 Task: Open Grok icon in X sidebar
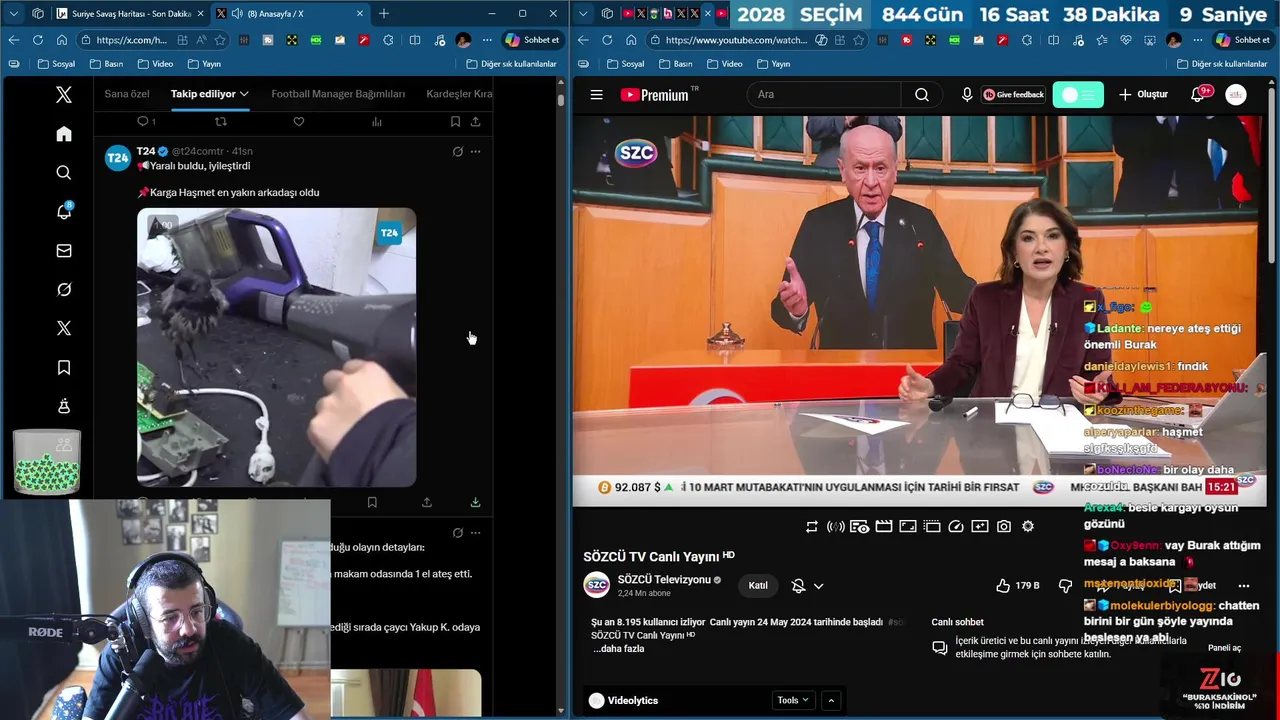[64, 290]
